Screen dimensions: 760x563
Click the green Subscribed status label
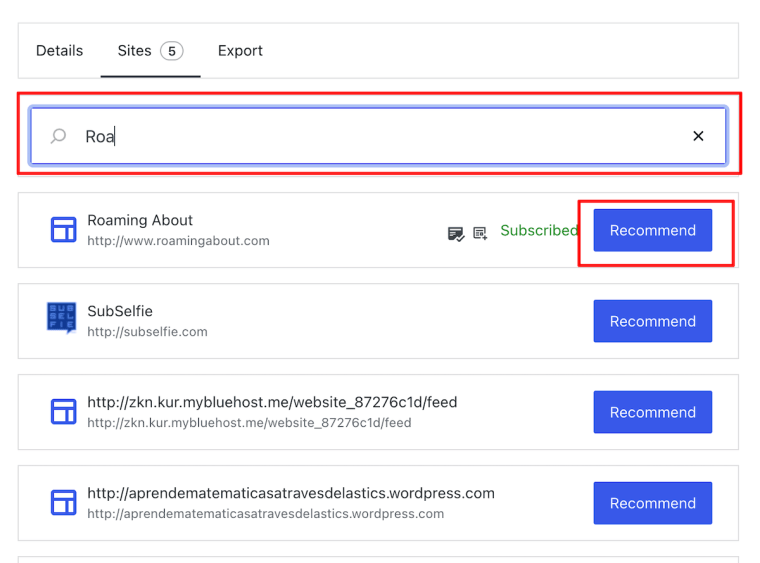pyautogui.click(x=538, y=230)
